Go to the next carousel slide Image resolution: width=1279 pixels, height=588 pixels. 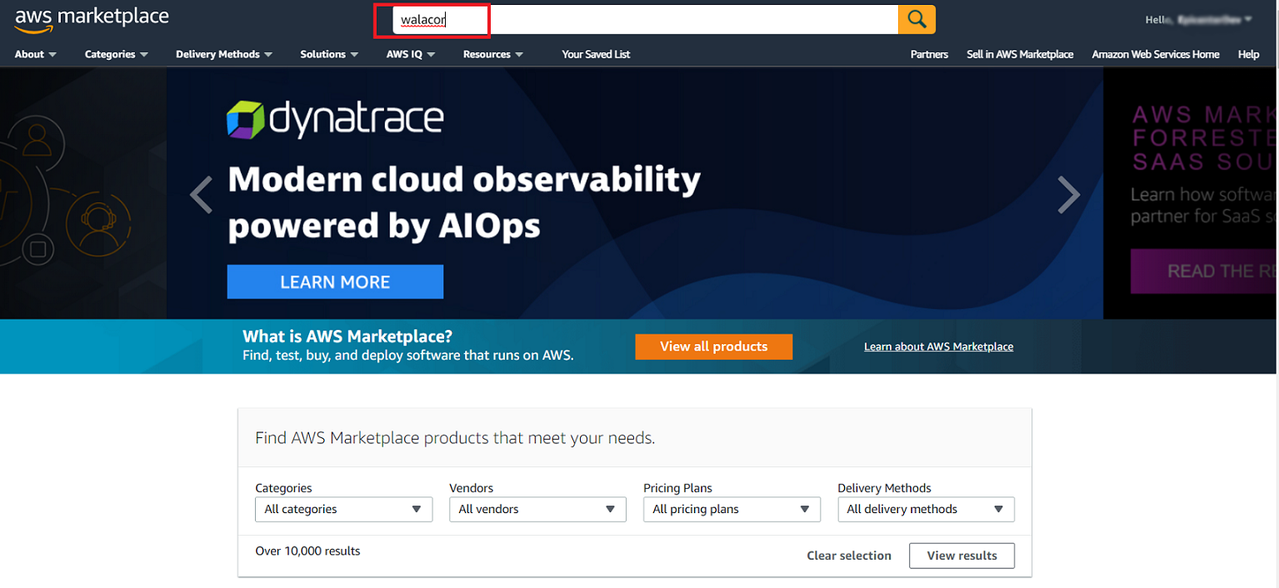pos(1069,195)
